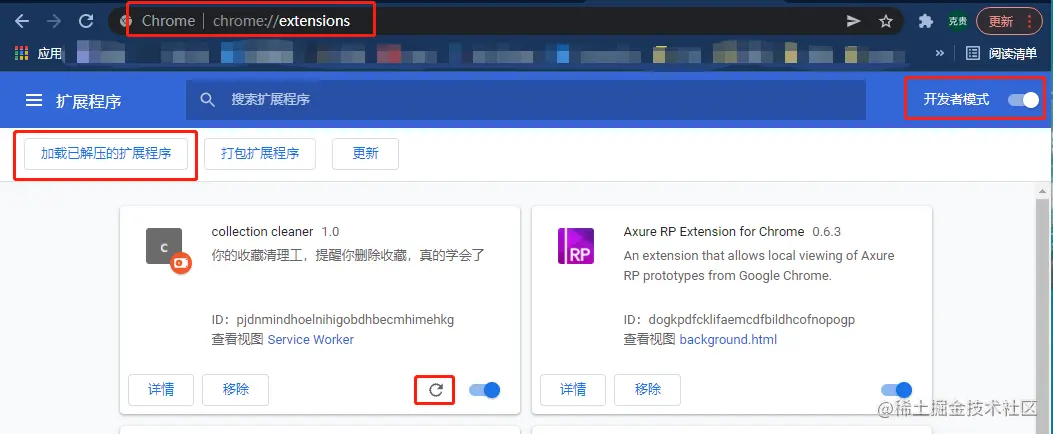The height and width of the screenshot is (434, 1053).
Task: Open the hamburger menu next to 扩展程序
Action: 34,101
